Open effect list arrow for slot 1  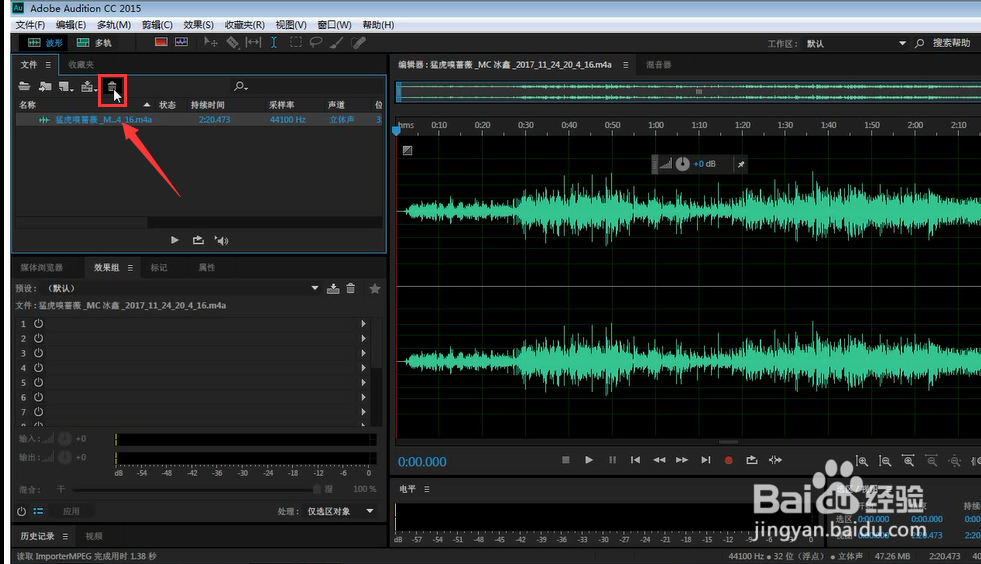tap(363, 324)
